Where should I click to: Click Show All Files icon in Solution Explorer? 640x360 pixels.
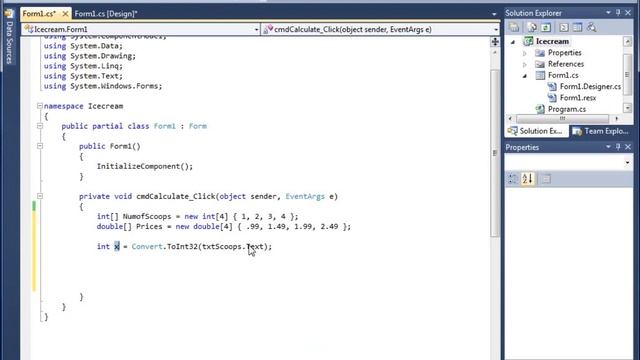pyautogui.click(x=532, y=27)
